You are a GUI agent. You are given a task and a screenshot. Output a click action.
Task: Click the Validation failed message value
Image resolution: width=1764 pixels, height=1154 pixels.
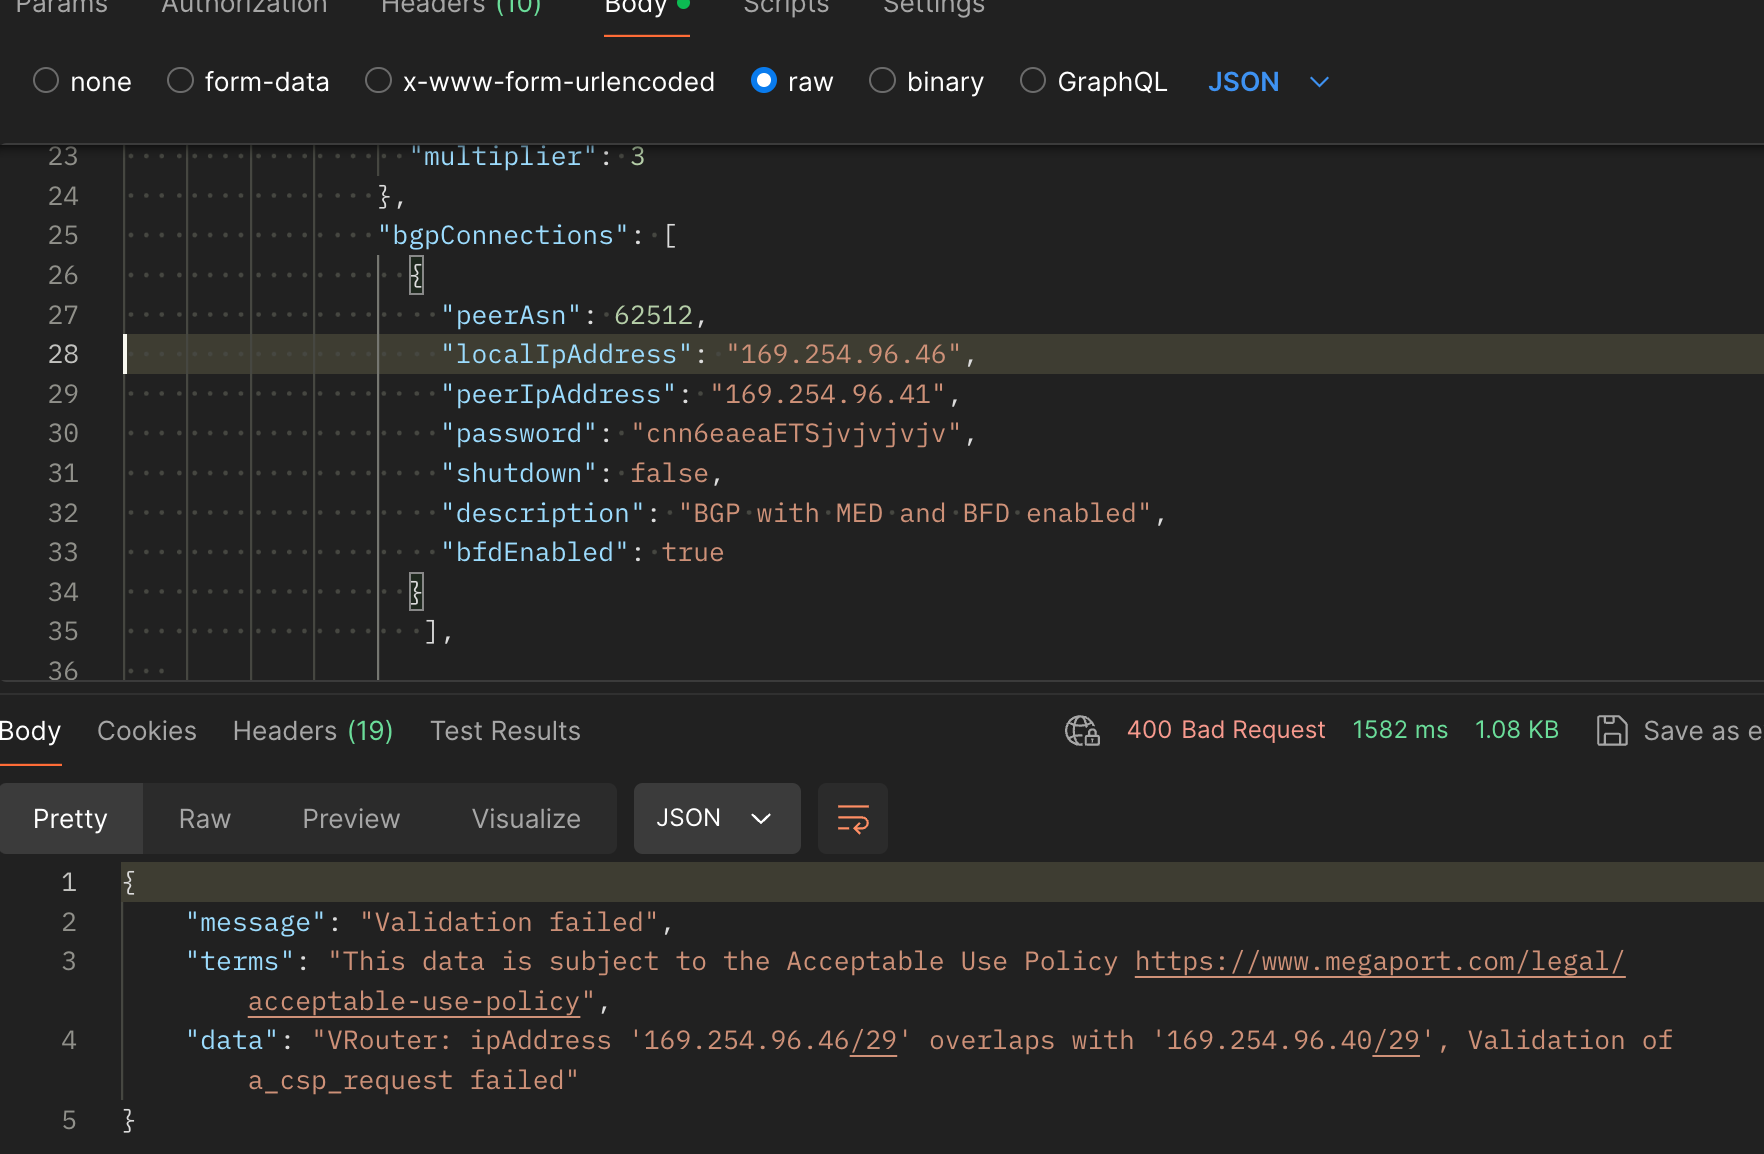(509, 922)
